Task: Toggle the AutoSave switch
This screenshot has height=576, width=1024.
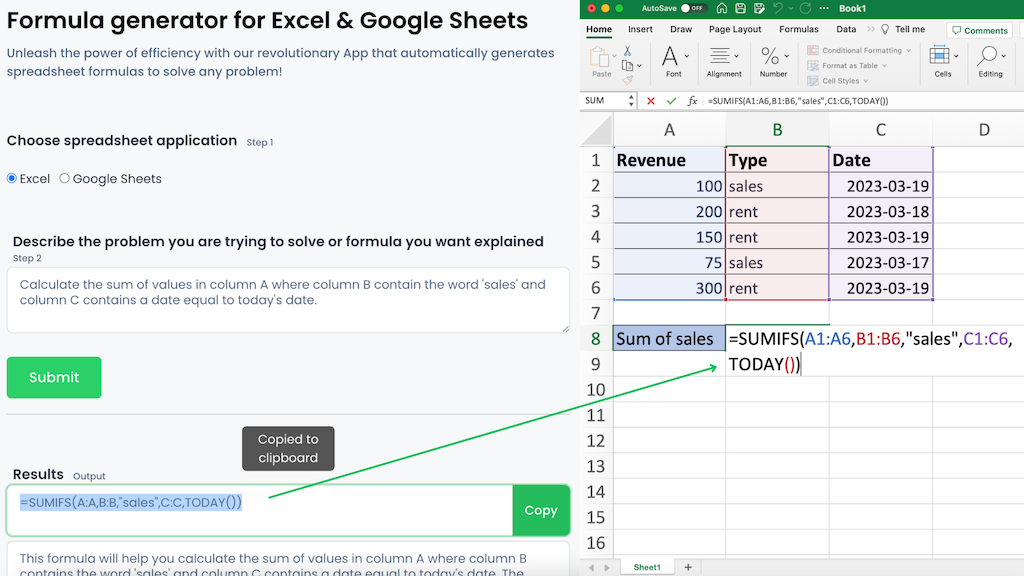Action: coord(694,8)
